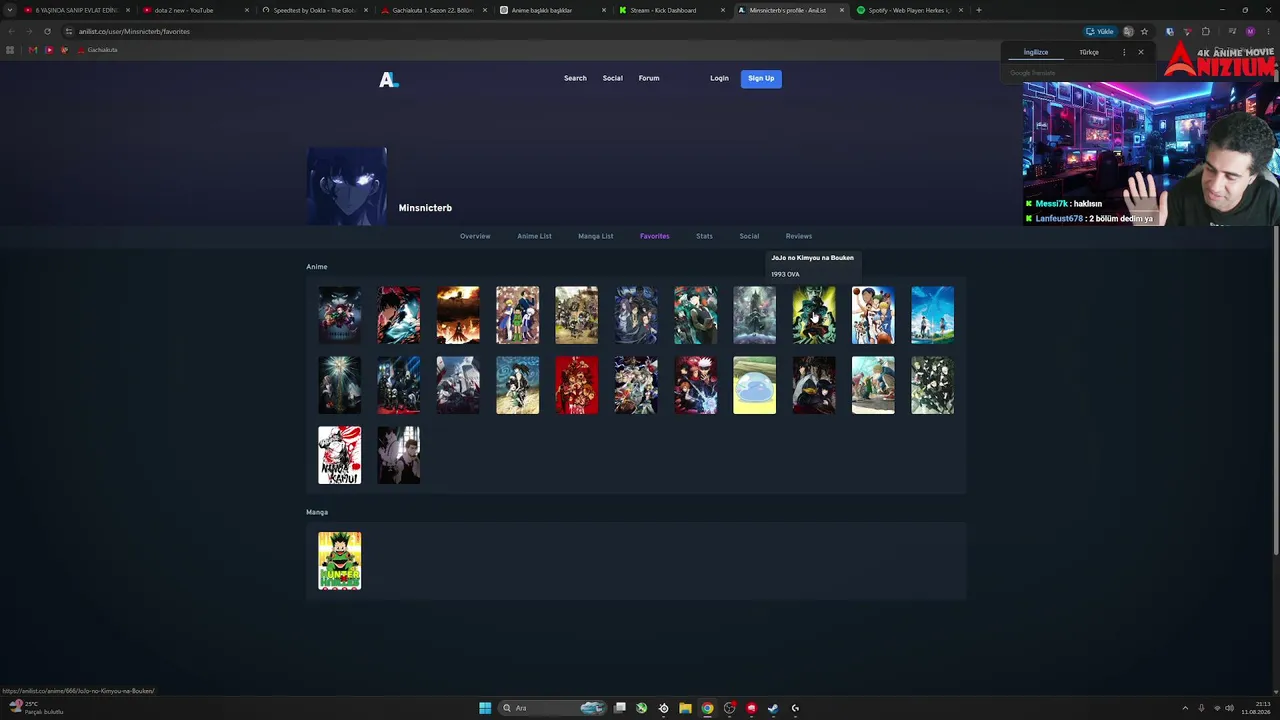Open Task View on the taskbar
1280x720 pixels.
(x=620, y=708)
